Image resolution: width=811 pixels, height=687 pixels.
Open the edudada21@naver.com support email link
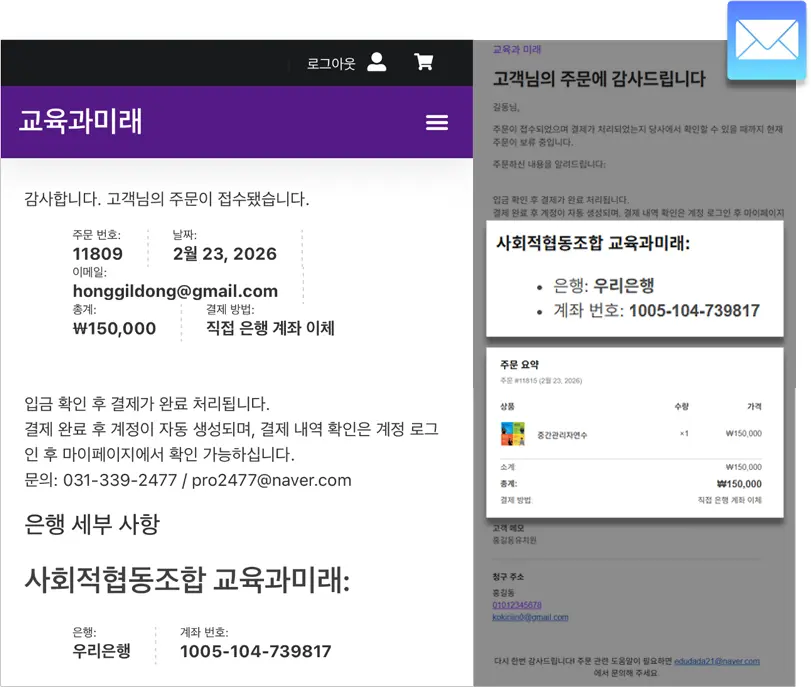click(x=716, y=661)
